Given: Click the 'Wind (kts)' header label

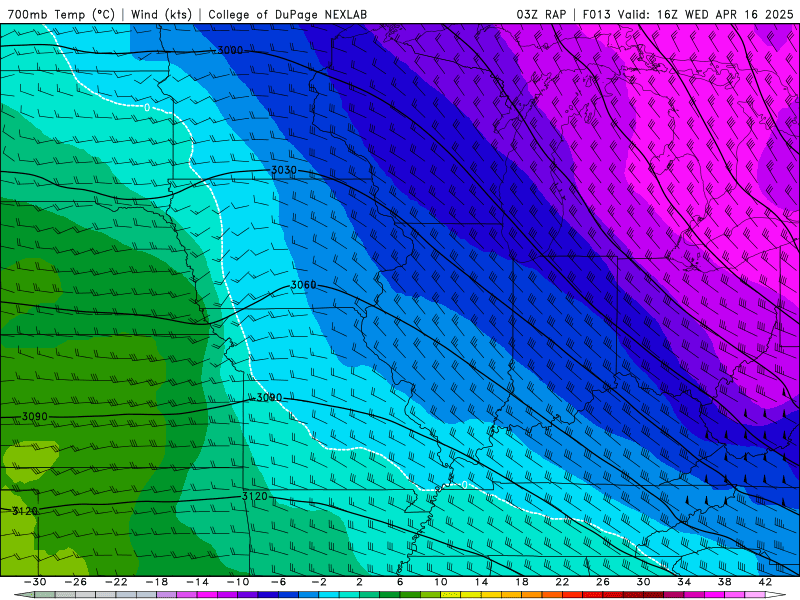Looking at the screenshot, I should 161,14.
